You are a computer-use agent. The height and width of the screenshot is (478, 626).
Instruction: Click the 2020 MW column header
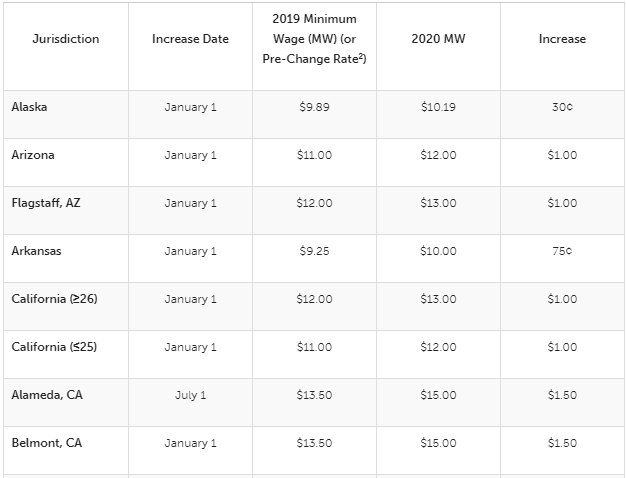pos(438,39)
